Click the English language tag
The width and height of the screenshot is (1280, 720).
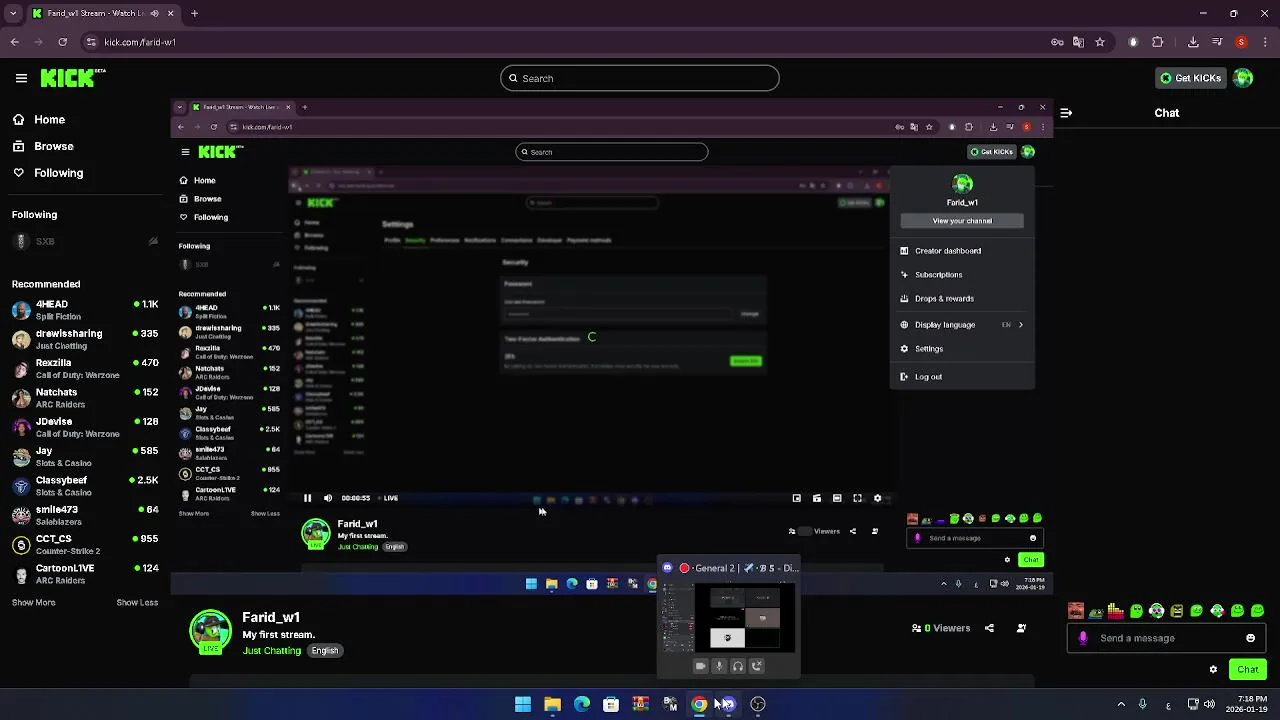tap(324, 651)
